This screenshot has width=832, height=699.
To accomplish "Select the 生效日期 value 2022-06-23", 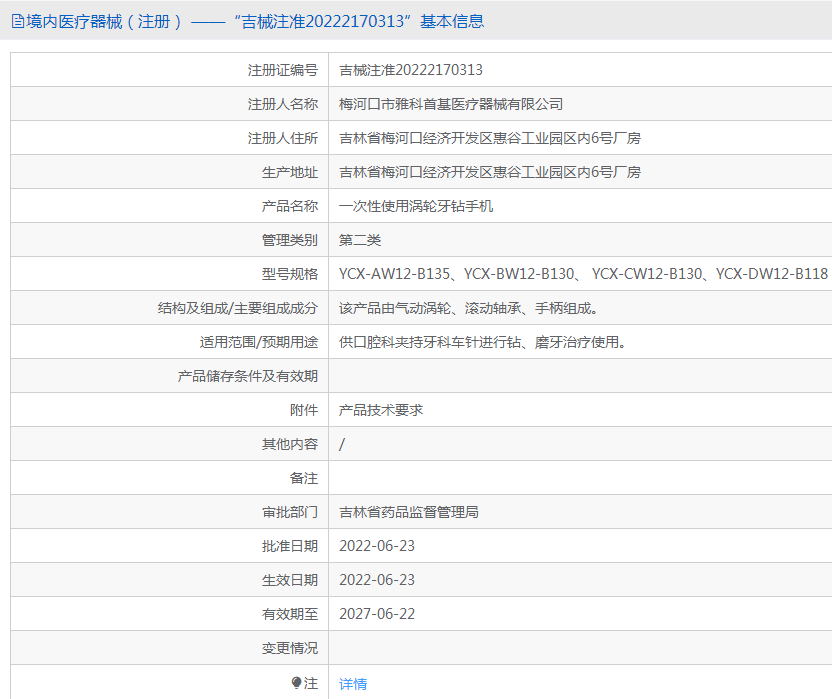I will tap(377, 580).
